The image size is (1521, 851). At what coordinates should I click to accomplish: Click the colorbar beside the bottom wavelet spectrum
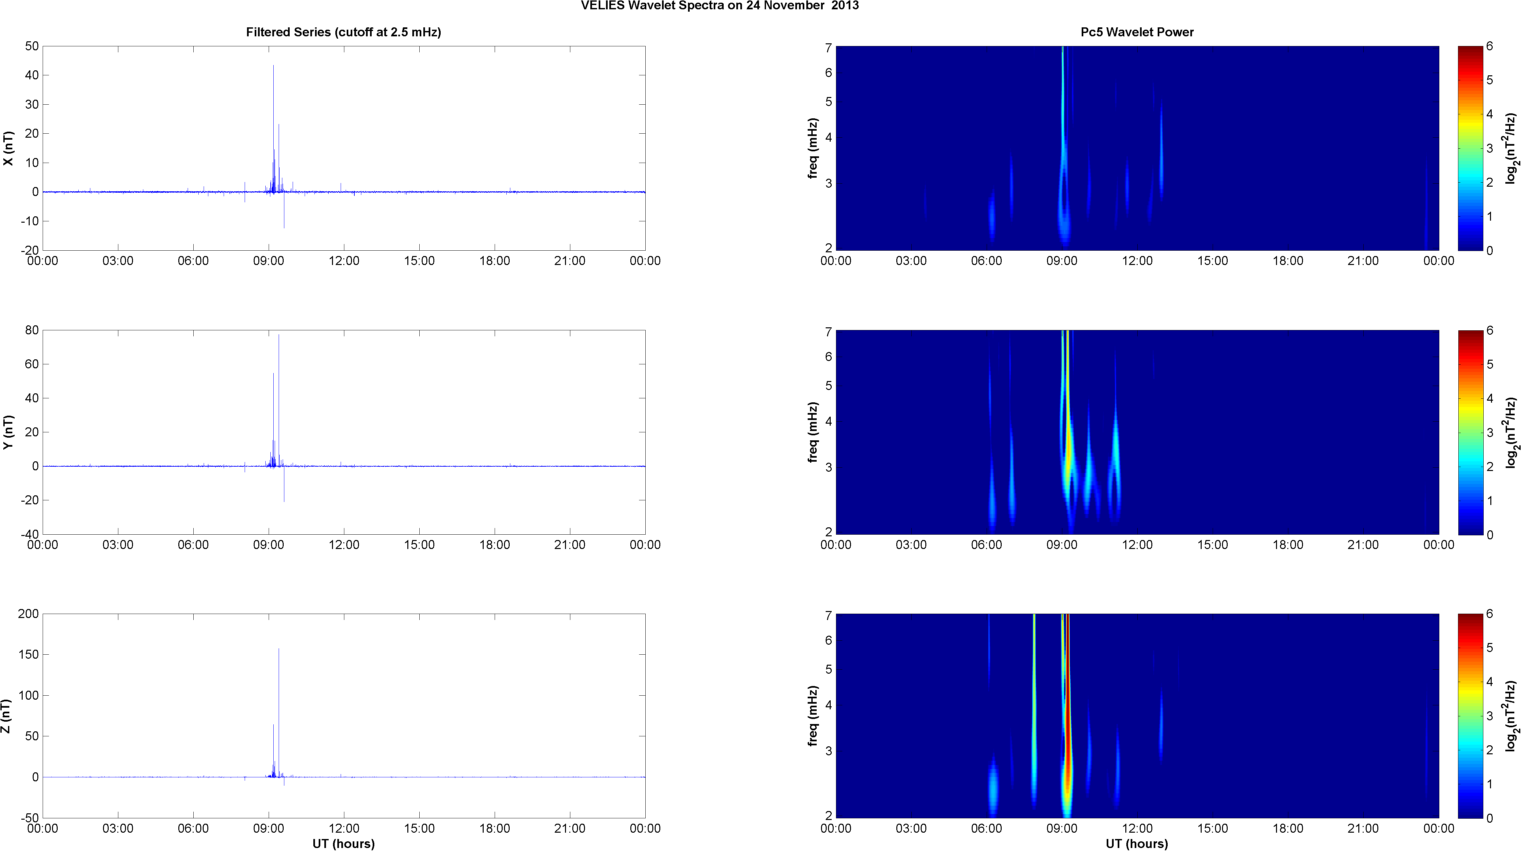click(x=1470, y=716)
